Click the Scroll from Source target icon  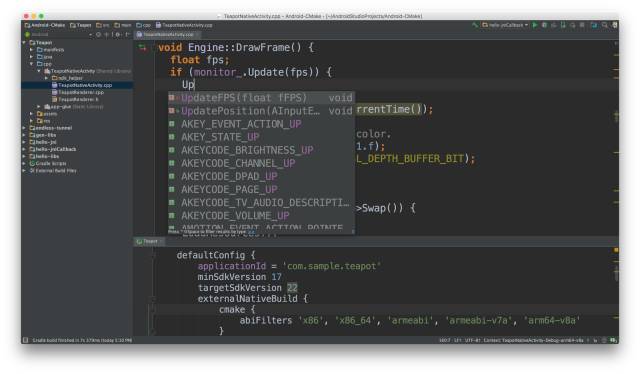[x=98, y=35]
